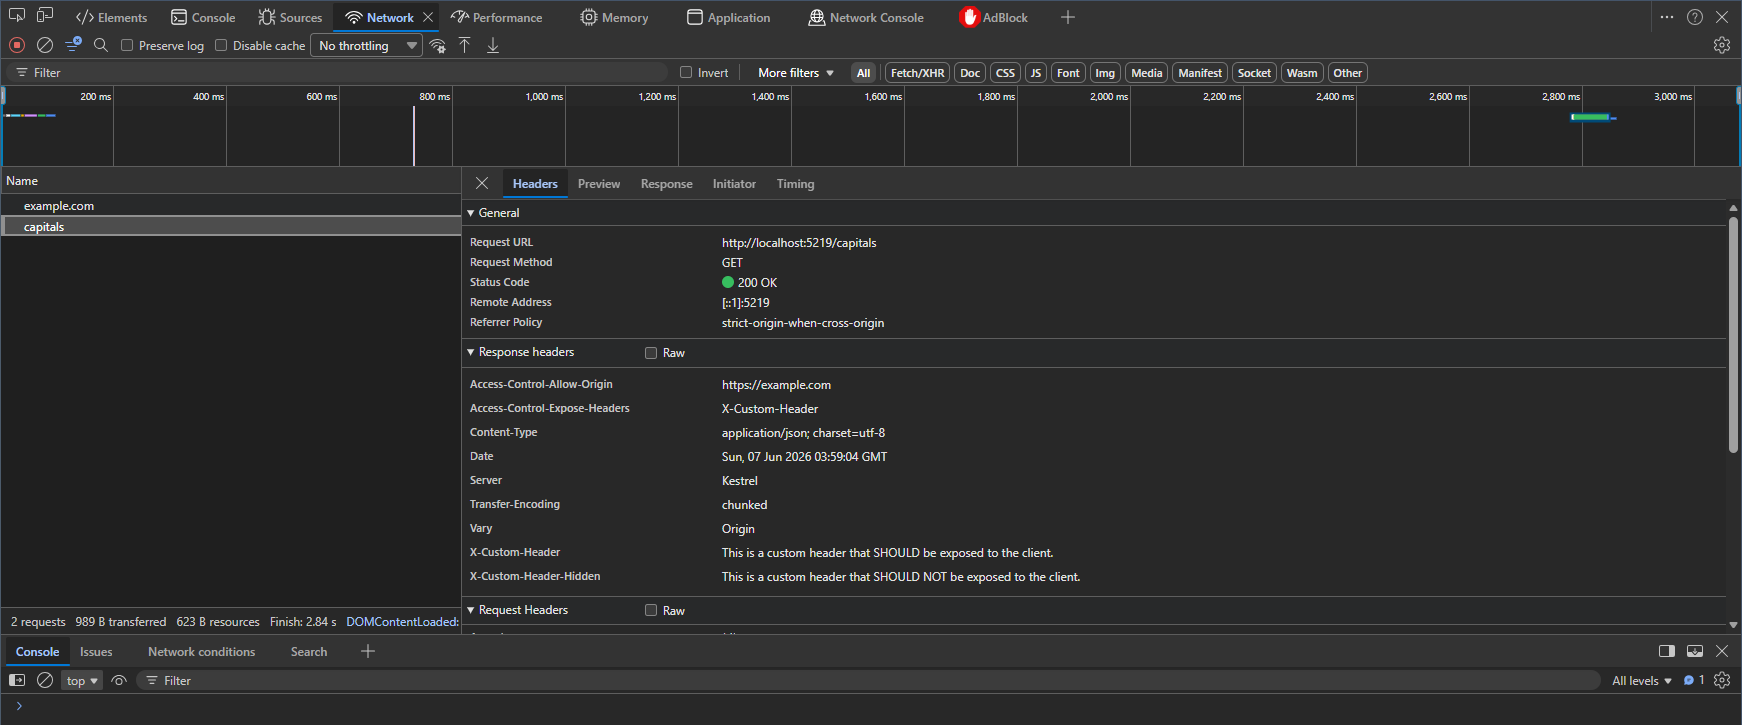Viewport: 1742px width, 725px height.
Task: Open the No throttling dropdown
Action: click(x=367, y=45)
